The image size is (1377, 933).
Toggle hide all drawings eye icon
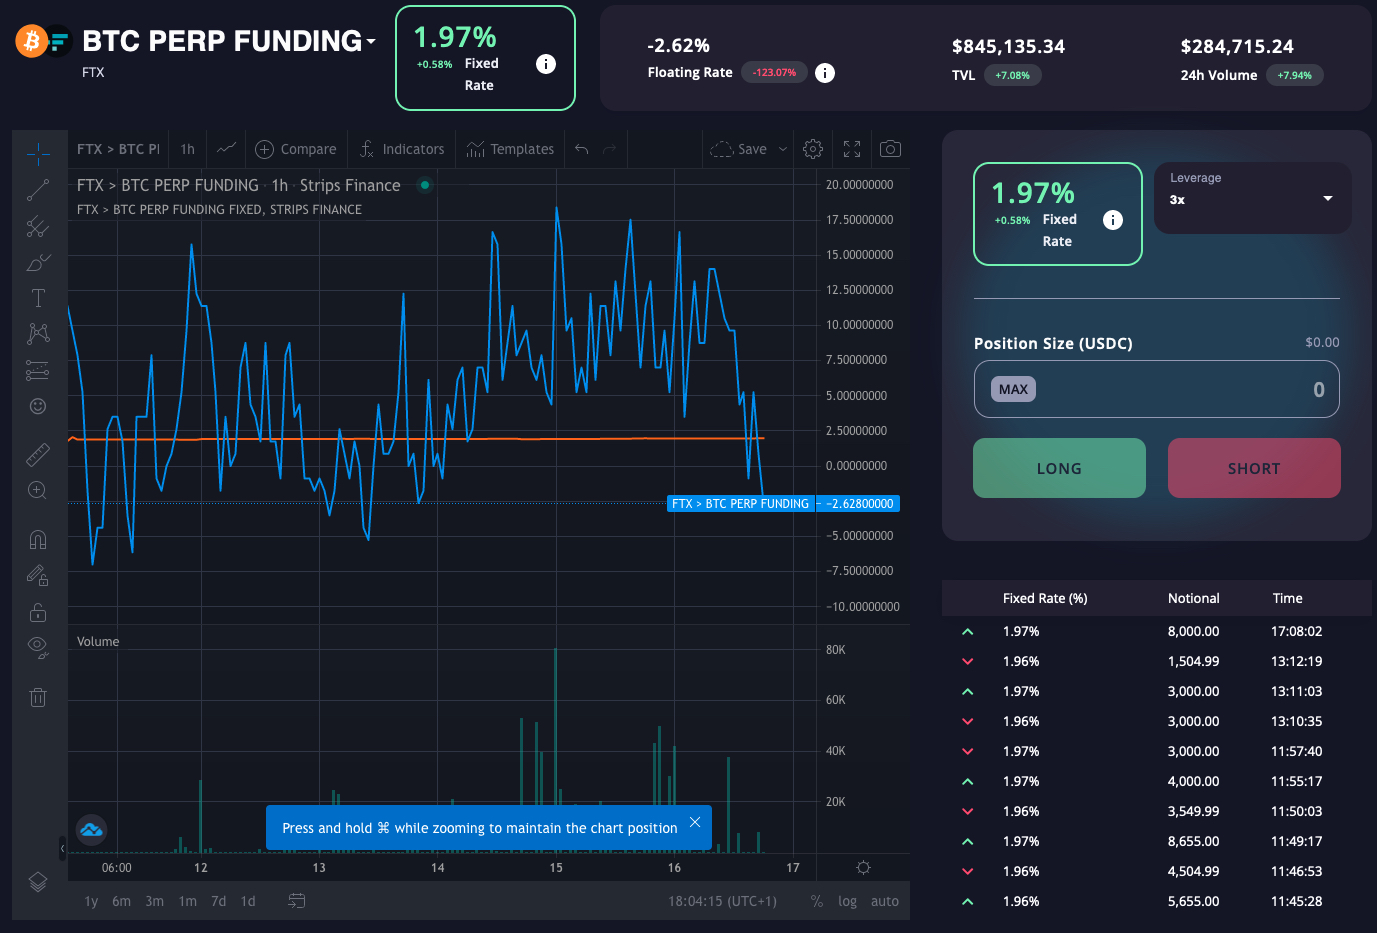pyautogui.click(x=38, y=648)
